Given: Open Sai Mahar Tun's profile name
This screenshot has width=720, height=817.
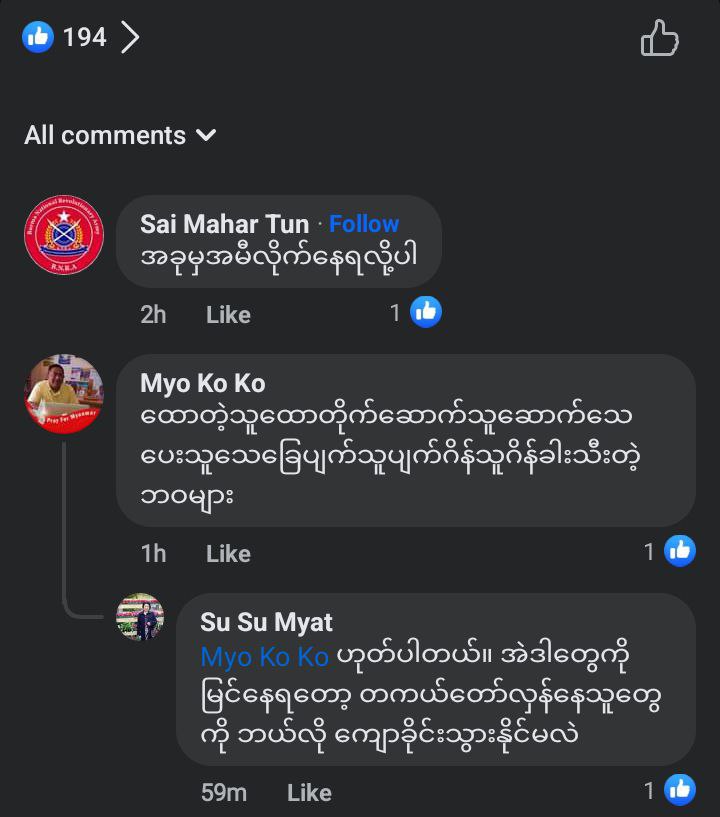Looking at the screenshot, I should [224, 224].
